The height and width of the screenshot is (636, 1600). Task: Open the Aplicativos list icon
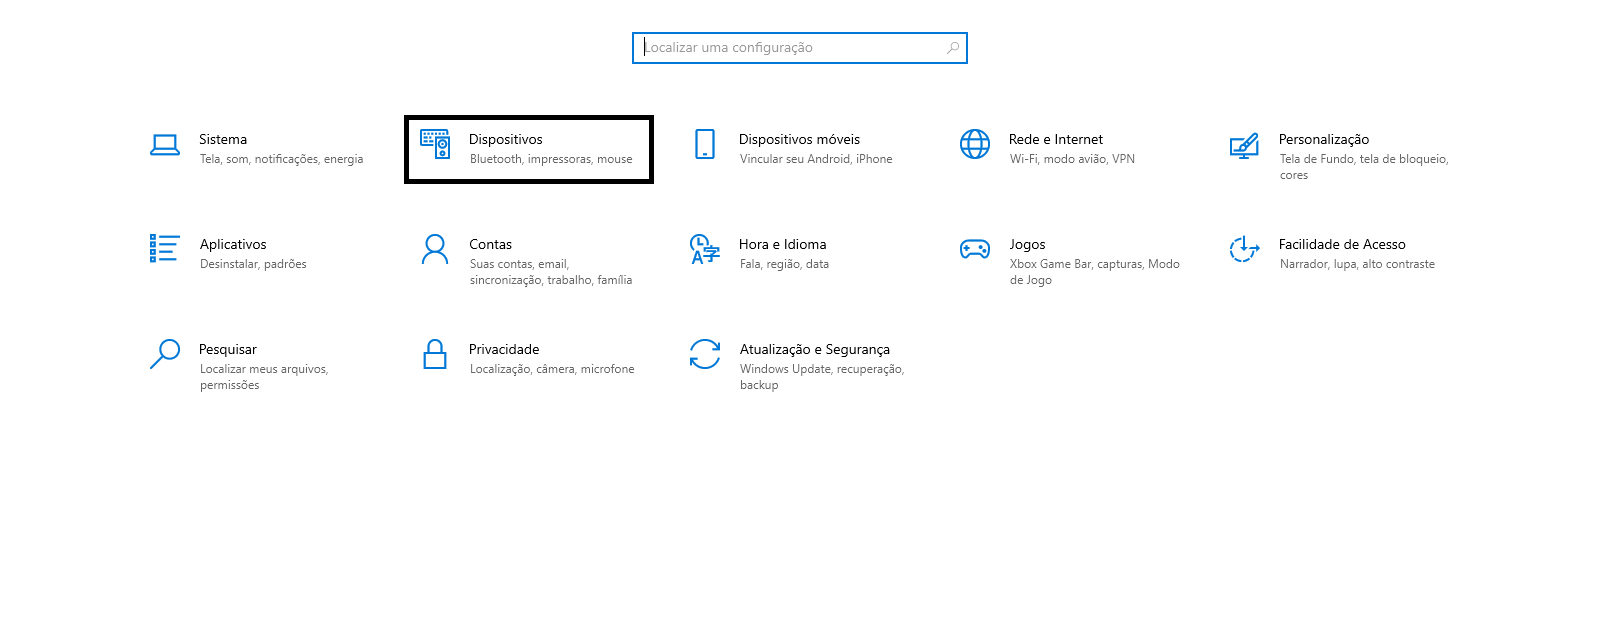[164, 248]
